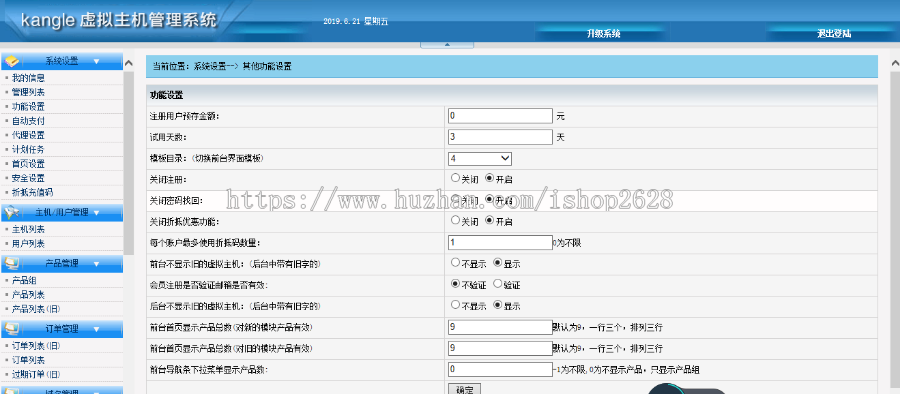
Task: Open 主机列表 in sidebar
Action: point(28,230)
